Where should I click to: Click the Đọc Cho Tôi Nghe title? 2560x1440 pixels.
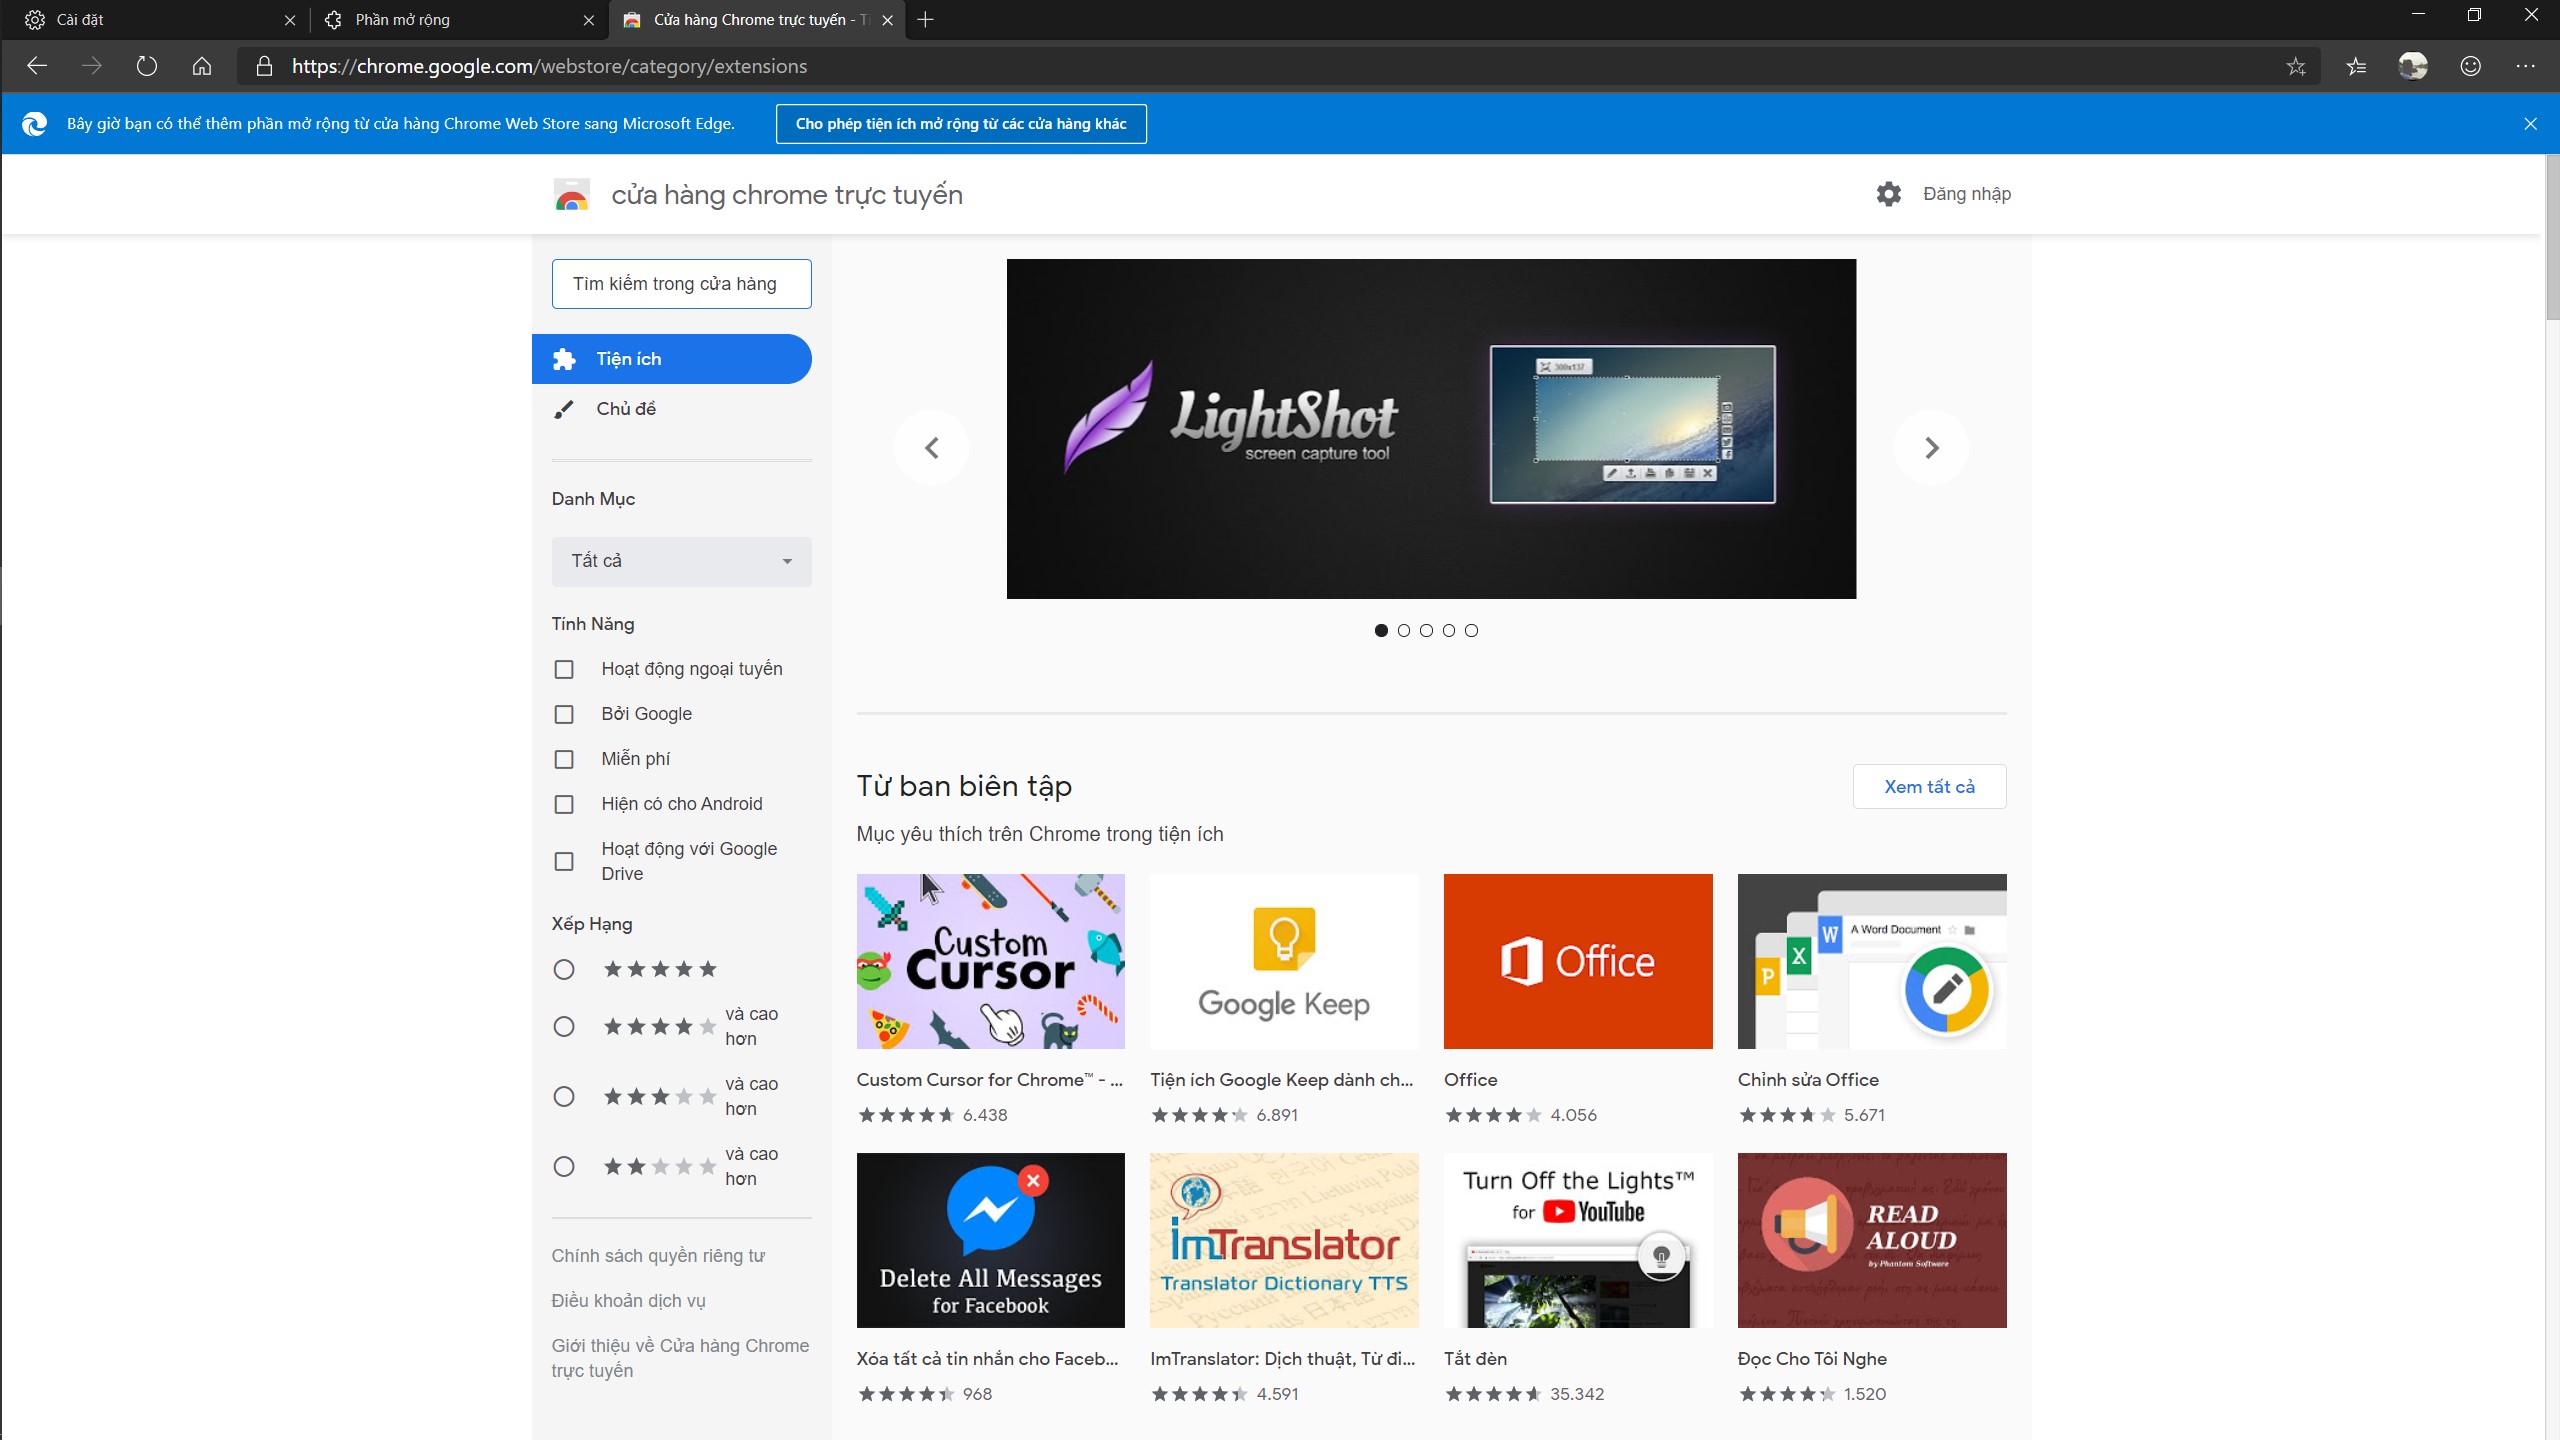click(1812, 1359)
